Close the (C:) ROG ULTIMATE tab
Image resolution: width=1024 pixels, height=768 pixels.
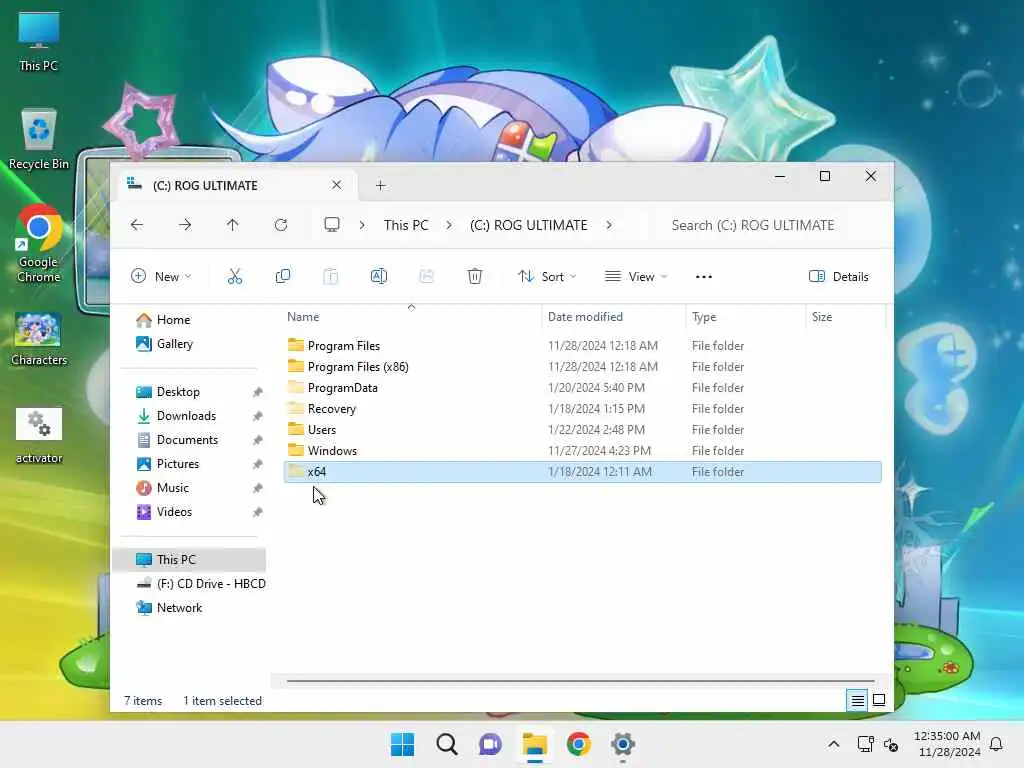coord(336,185)
